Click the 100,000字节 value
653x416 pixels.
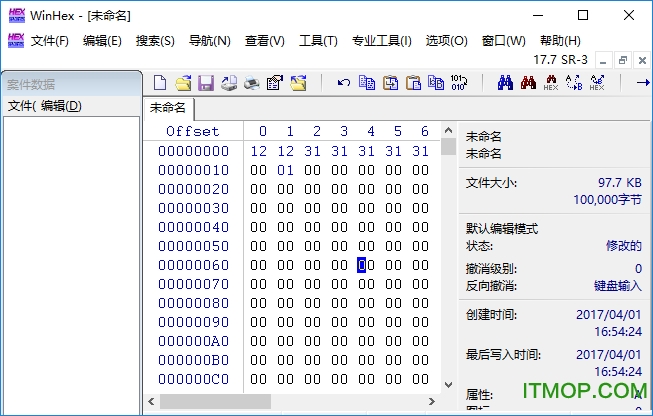click(x=608, y=200)
